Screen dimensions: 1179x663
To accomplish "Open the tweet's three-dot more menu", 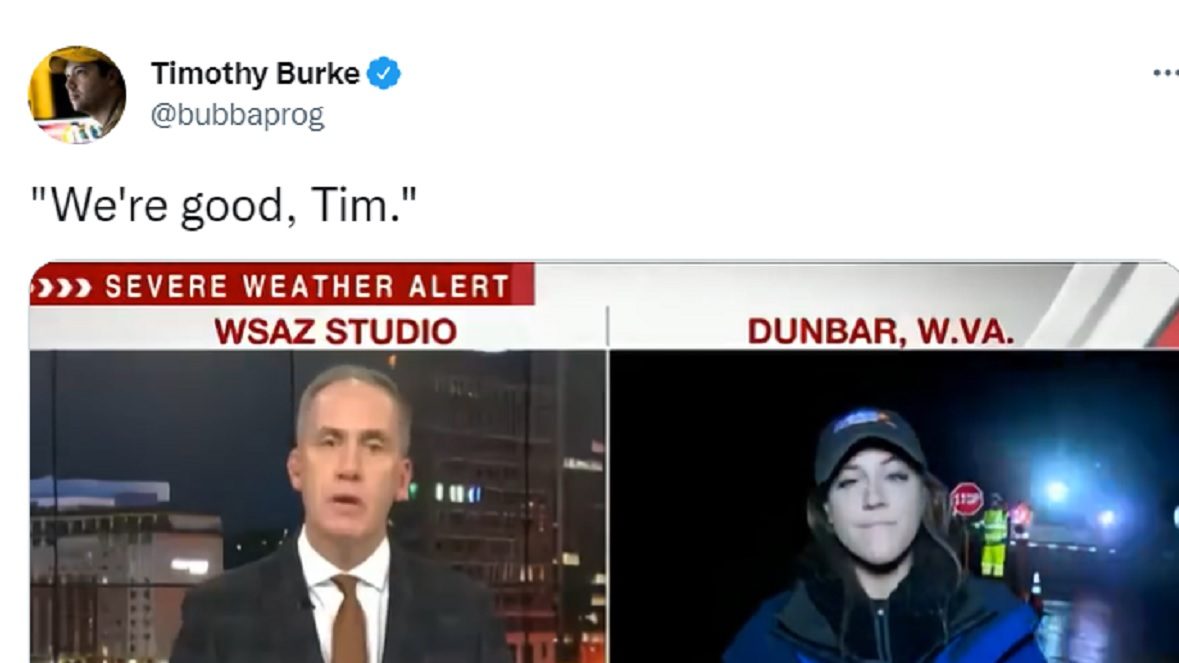I will (1165, 73).
